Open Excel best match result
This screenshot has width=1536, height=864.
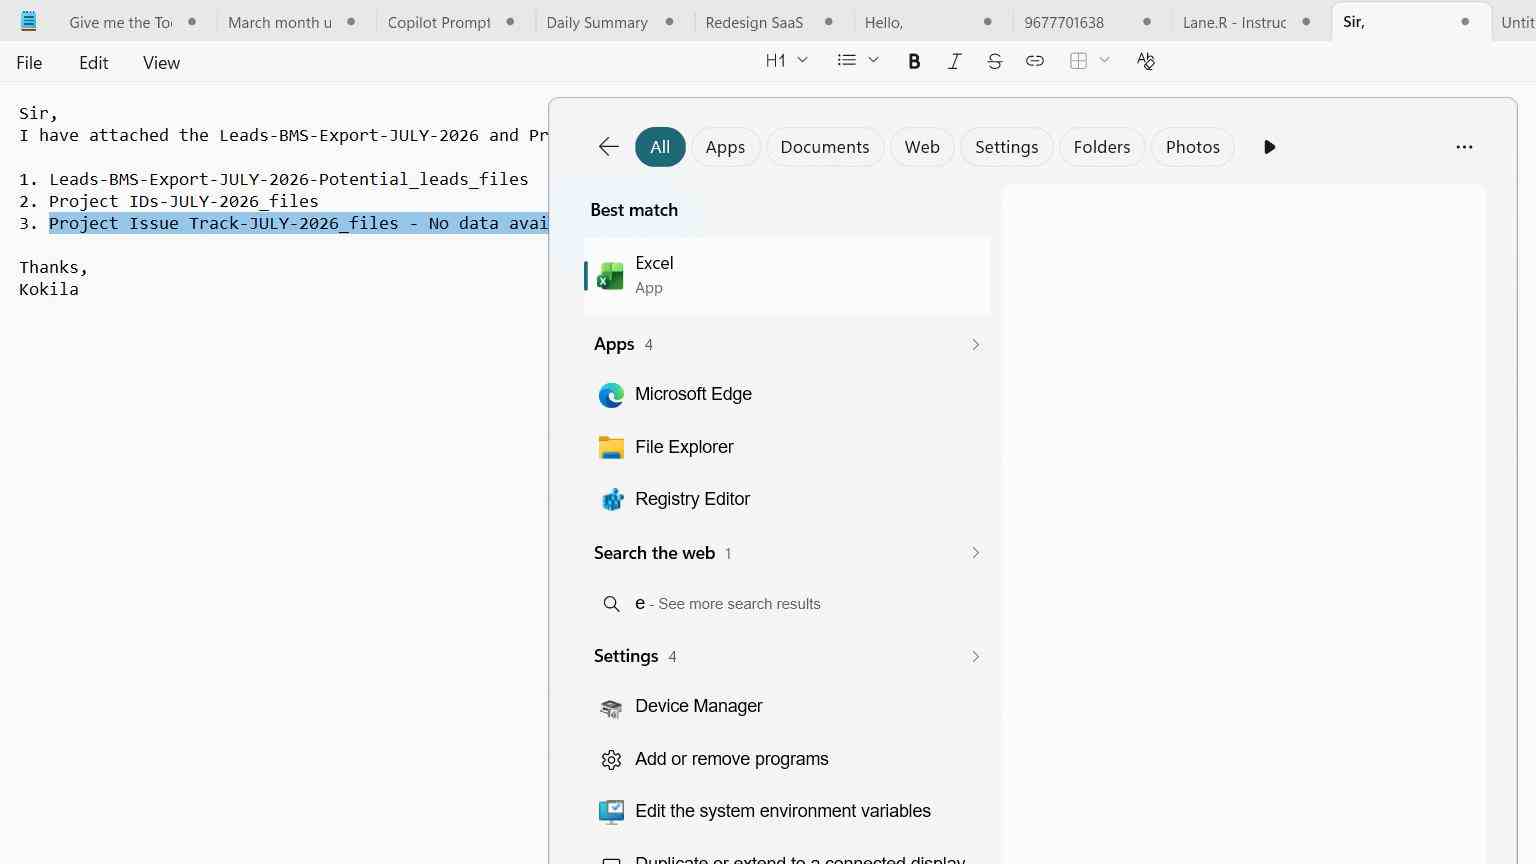787,275
